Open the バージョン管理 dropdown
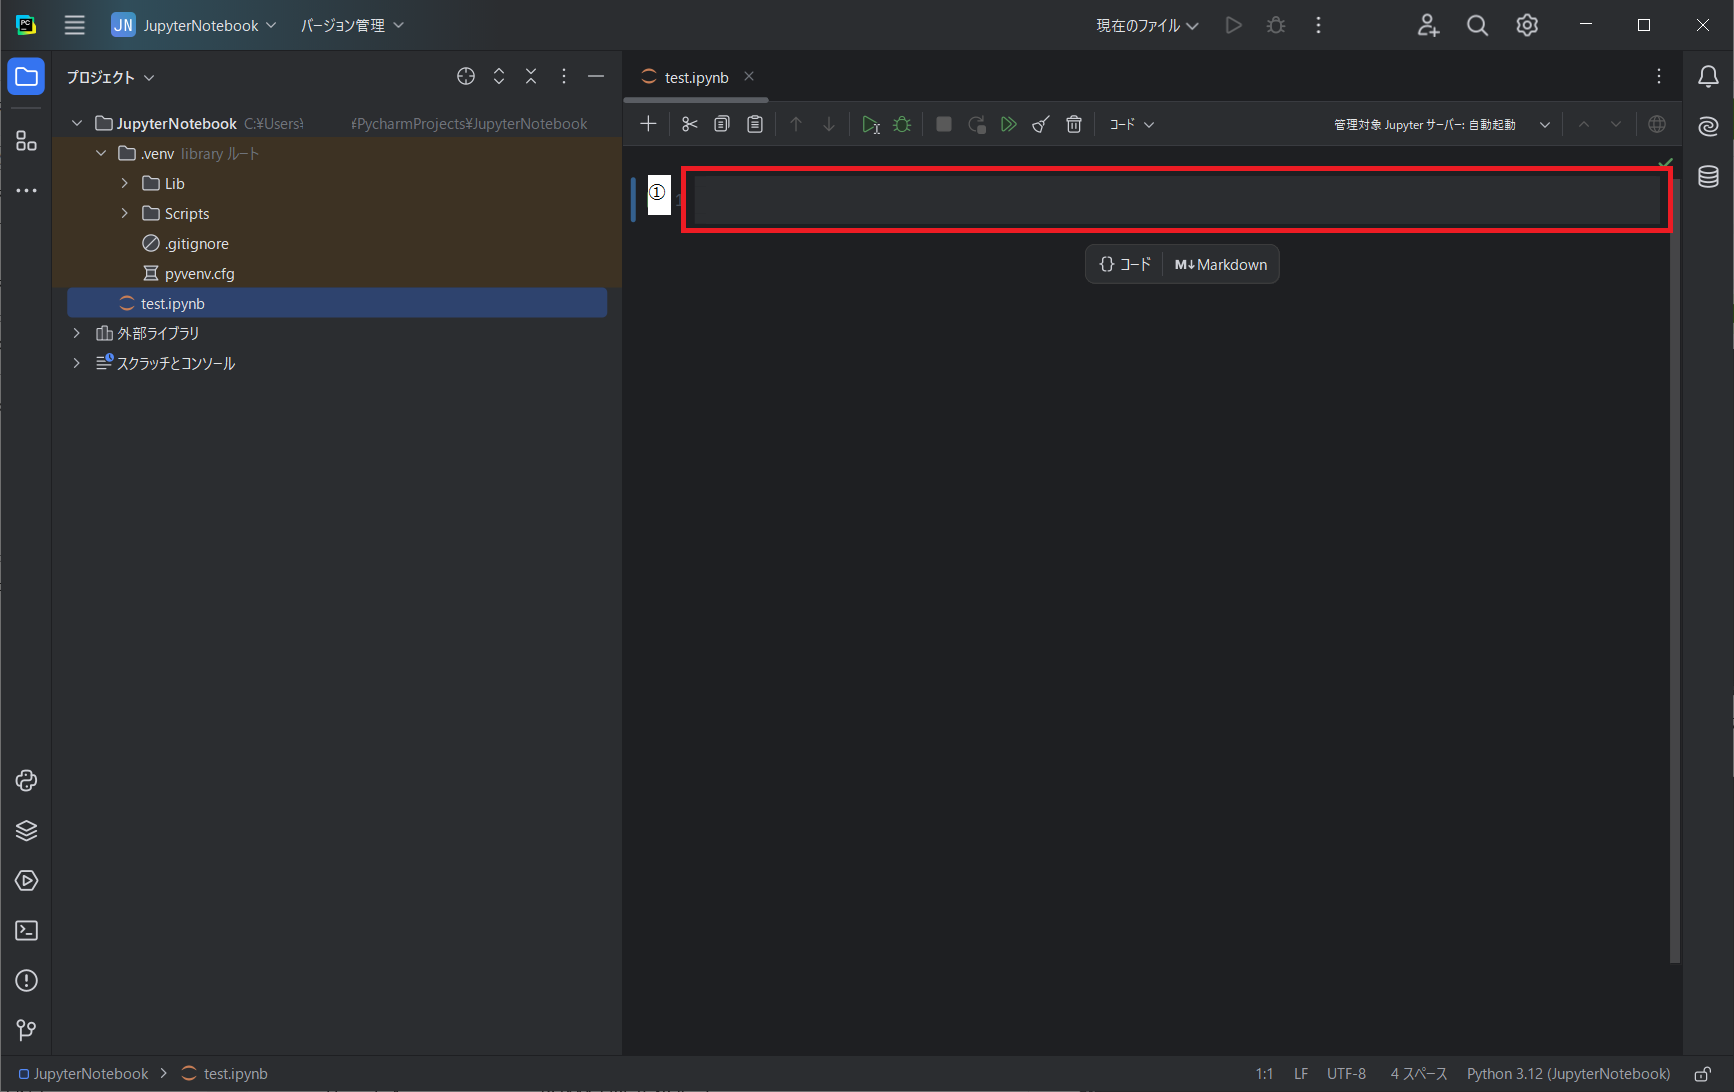The height and width of the screenshot is (1092, 1734). [352, 25]
